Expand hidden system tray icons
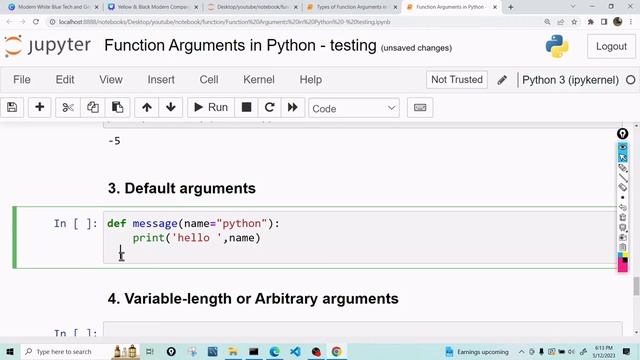This screenshot has width=640, height=360. (522, 351)
